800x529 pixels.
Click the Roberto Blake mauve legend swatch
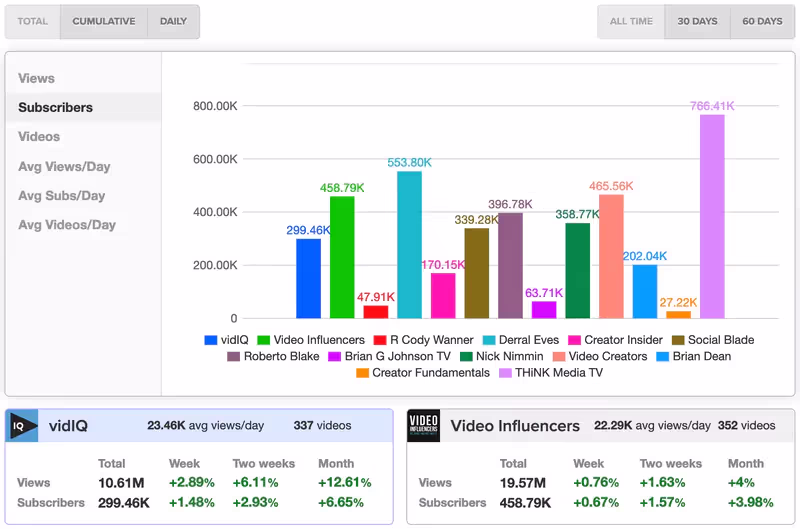(233, 357)
